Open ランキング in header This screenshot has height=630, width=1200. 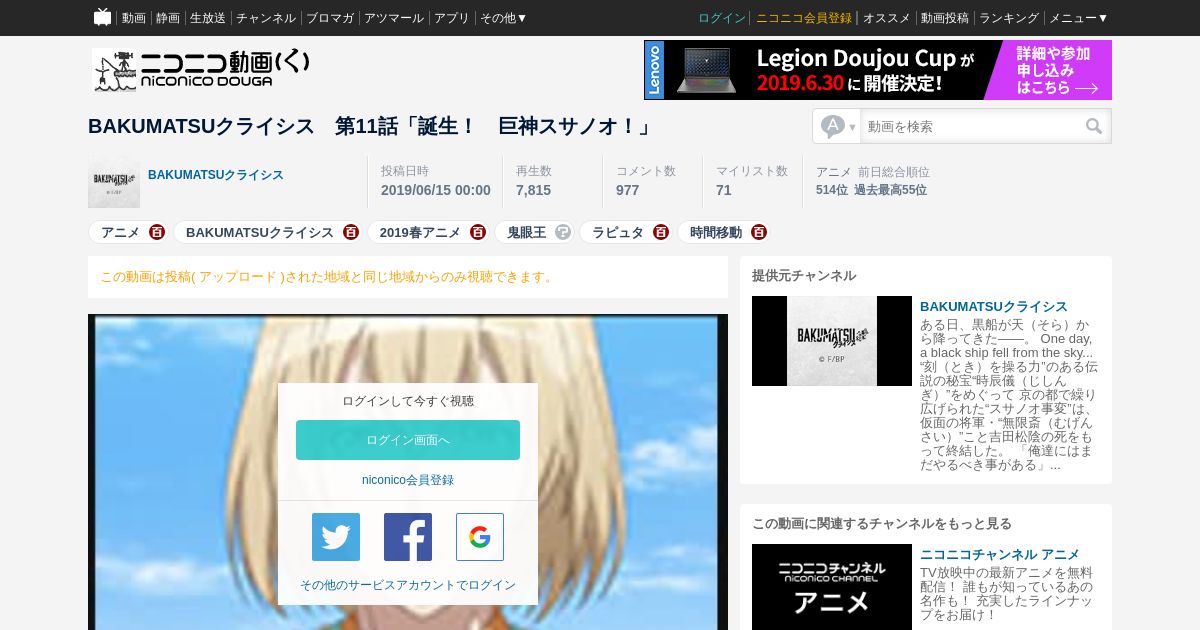point(1009,18)
